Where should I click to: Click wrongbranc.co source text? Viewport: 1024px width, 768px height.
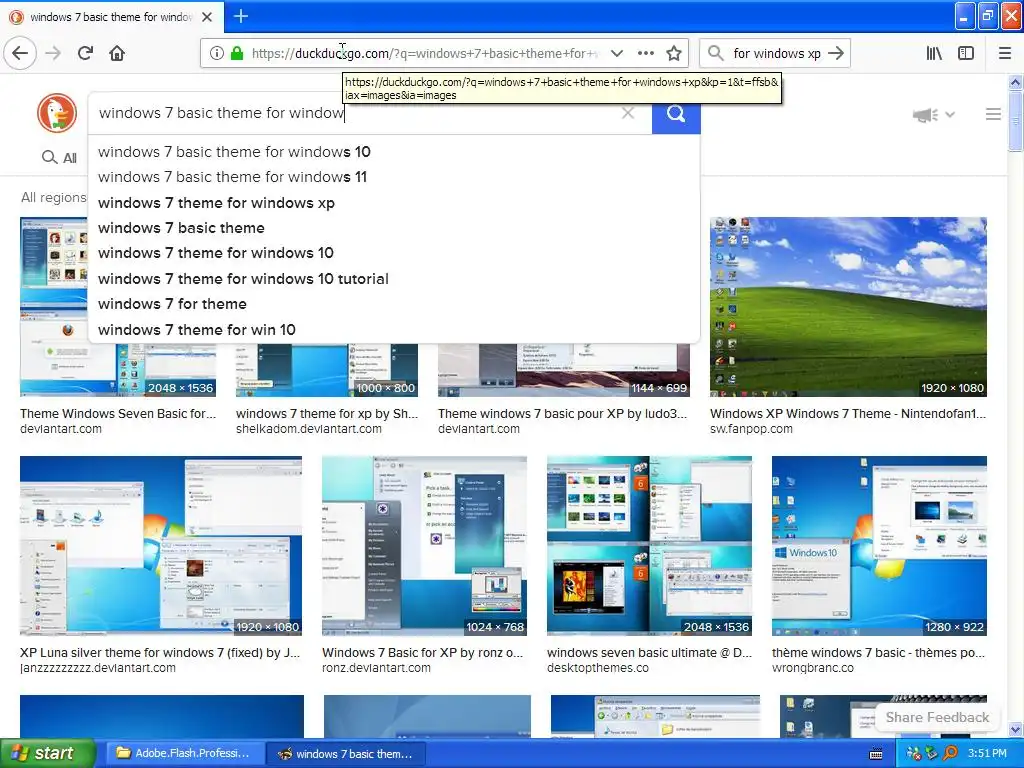pos(812,668)
